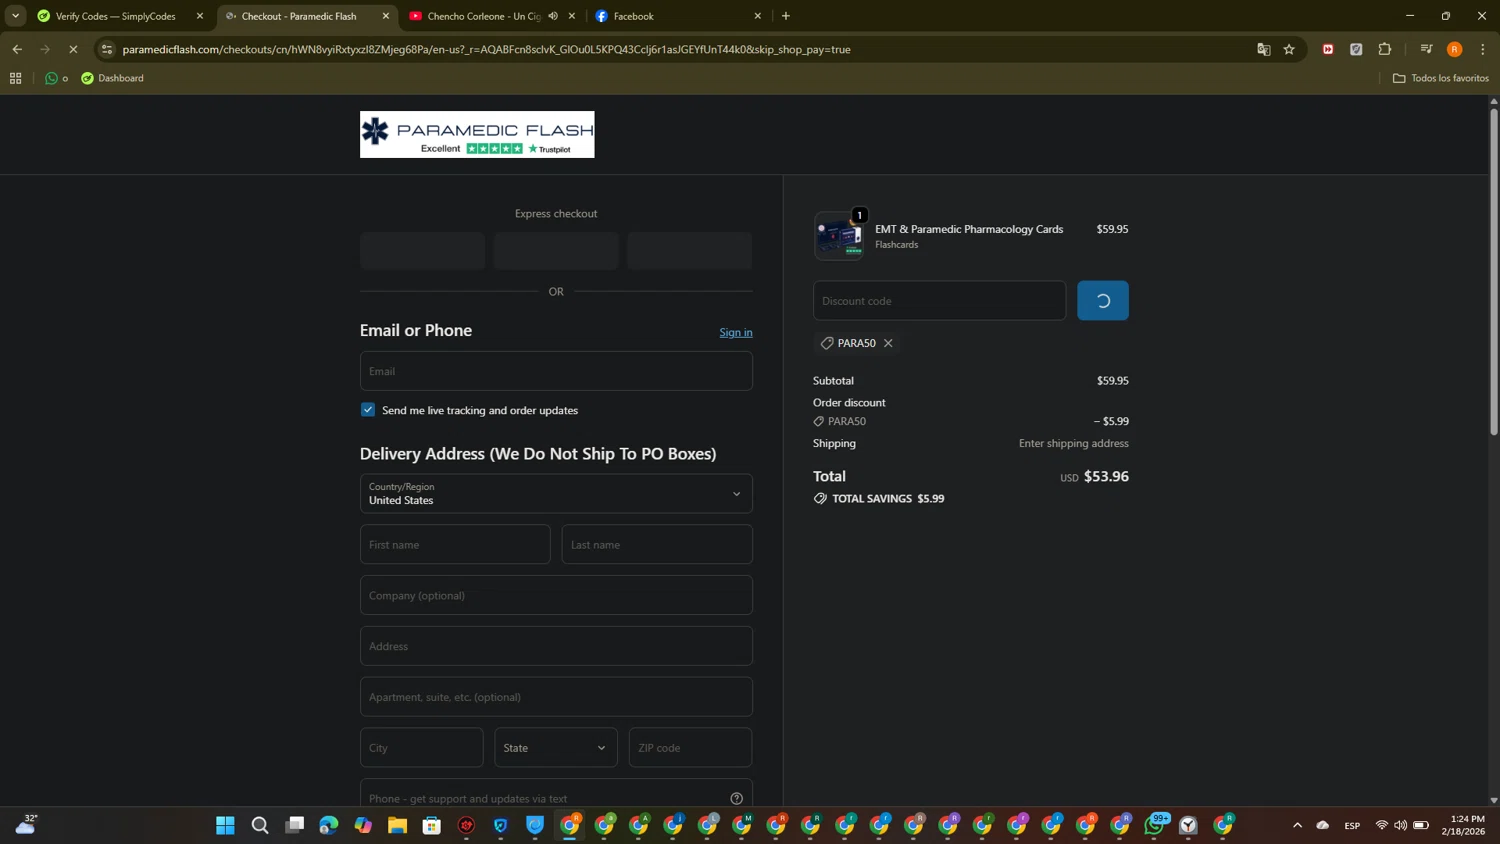Image resolution: width=1500 pixels, height=844 pixels.
Task: Click the Address field
Action: (x=556, y=646)
